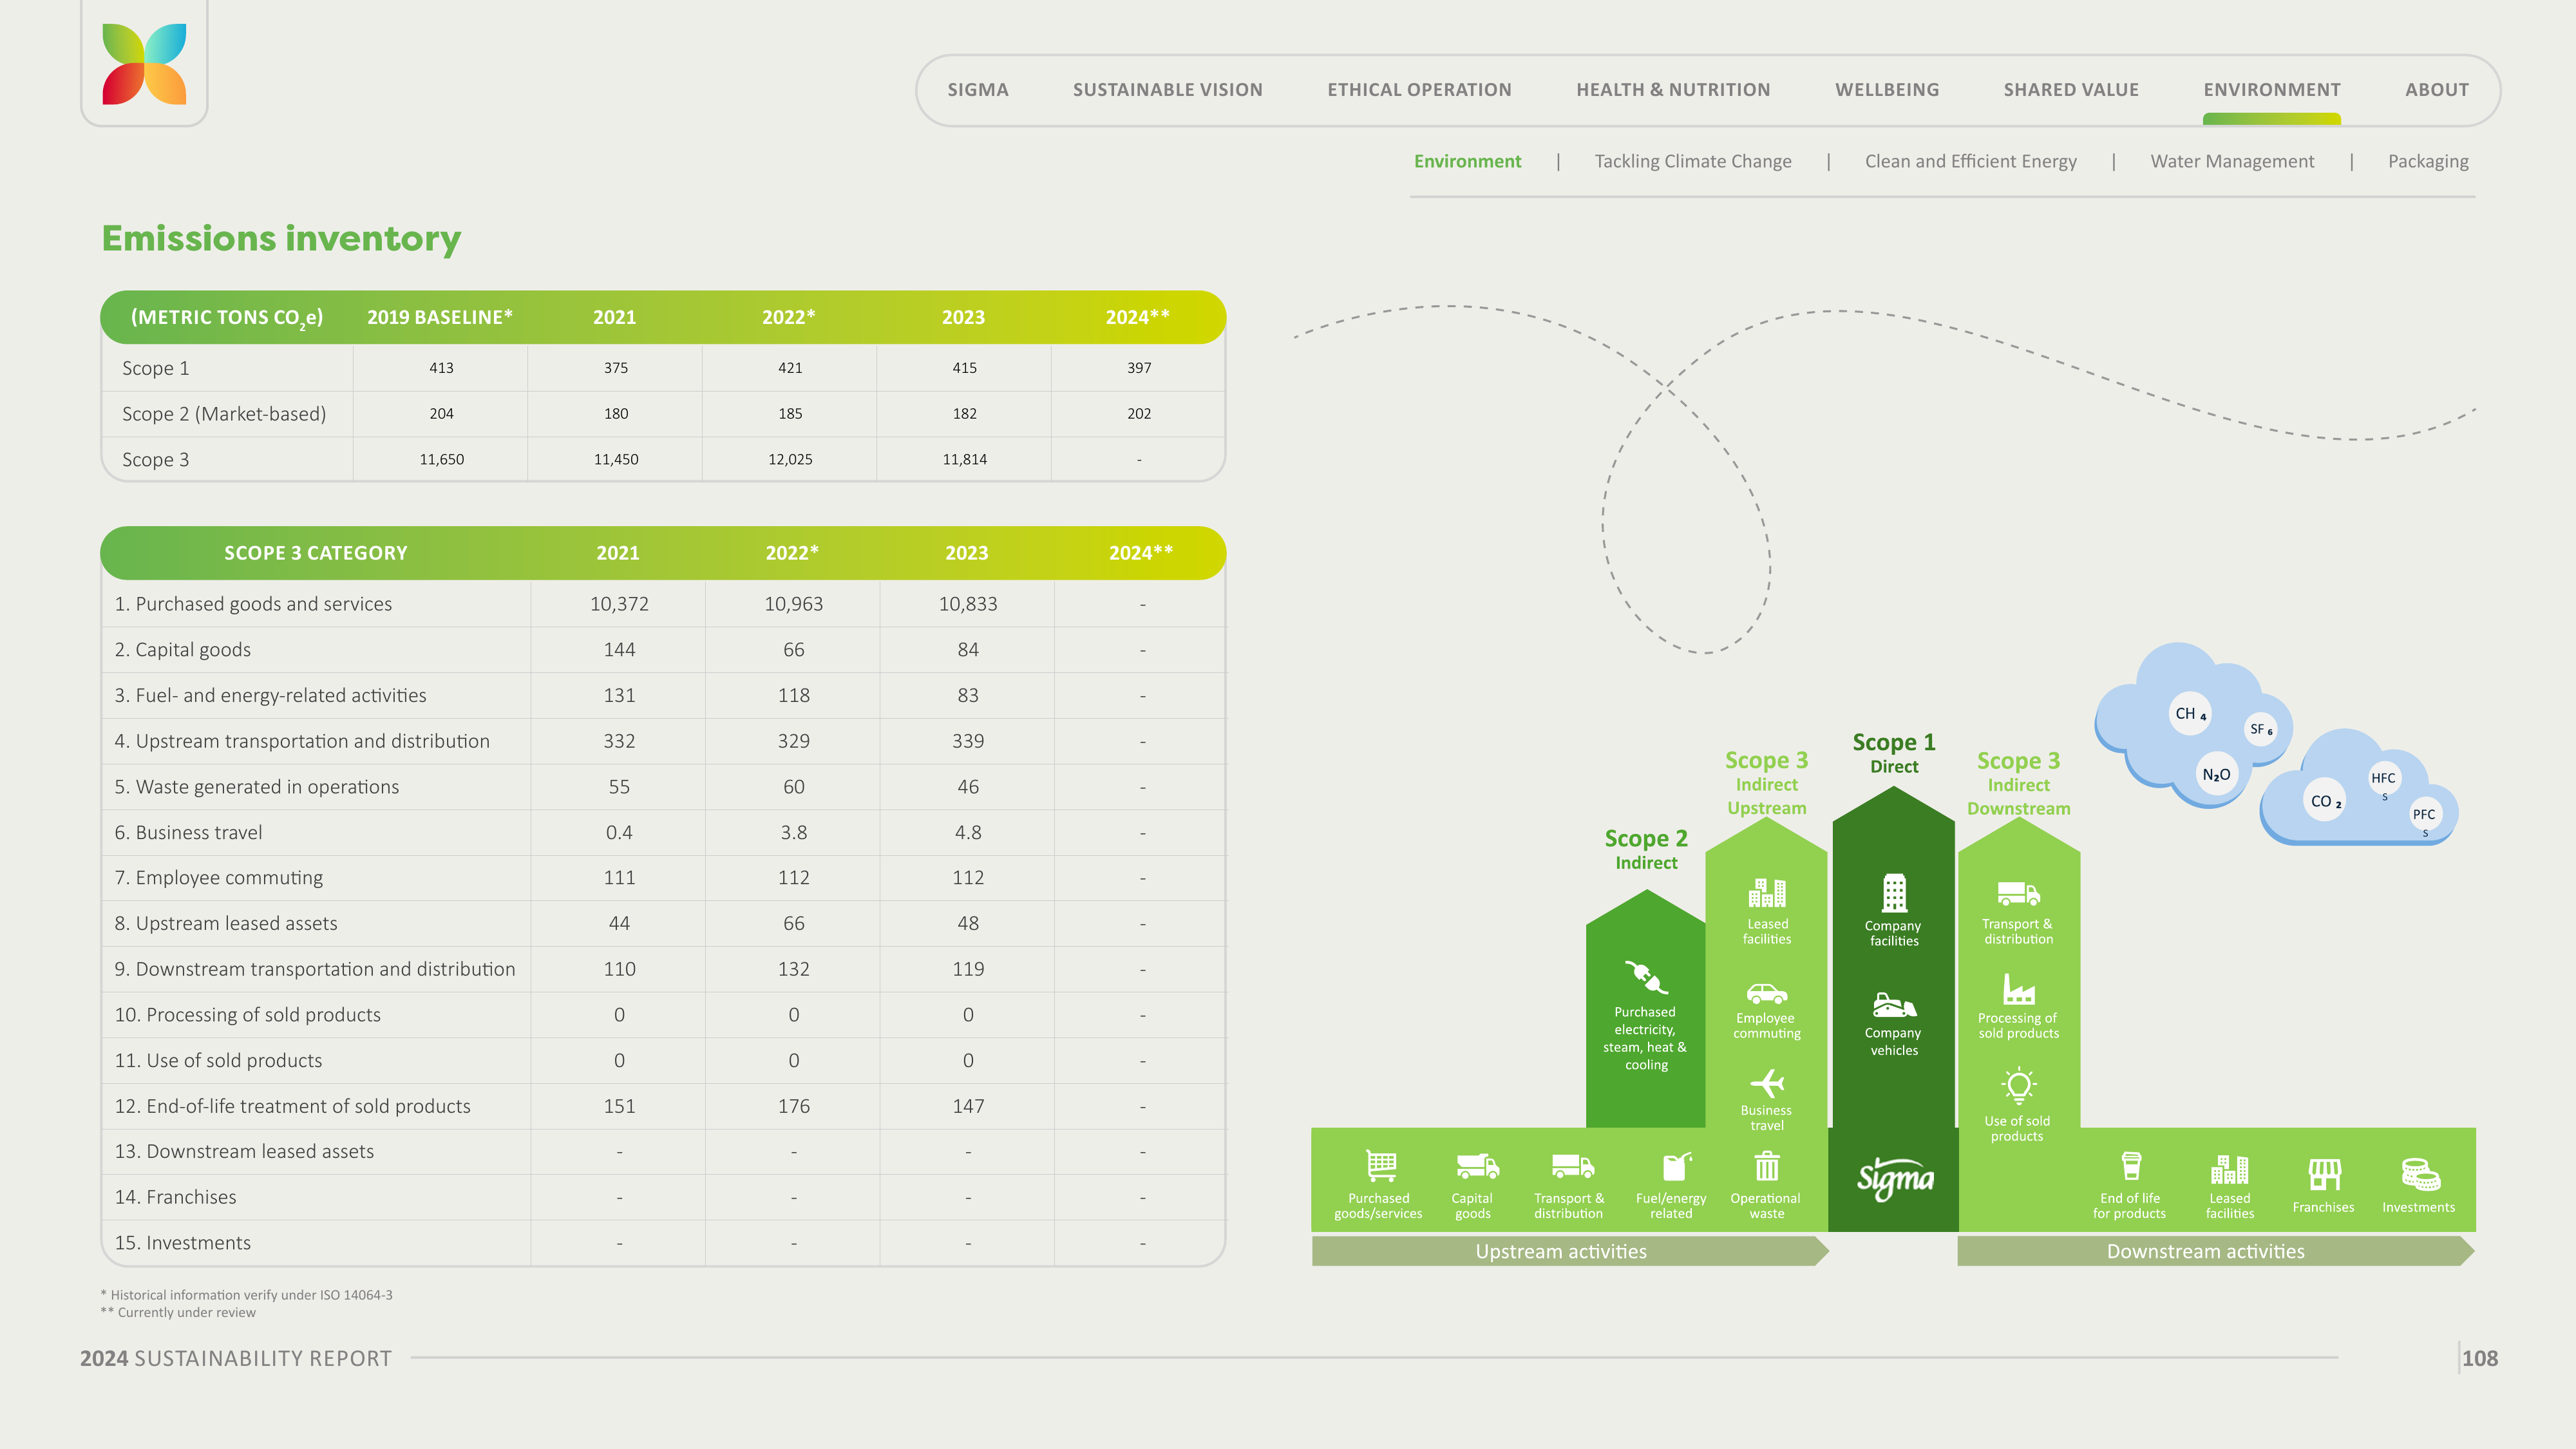Click the CO2 bubble in the cloud
The height and width of the screenshot is (1449, 2576).
click(x=2324, y=801)
